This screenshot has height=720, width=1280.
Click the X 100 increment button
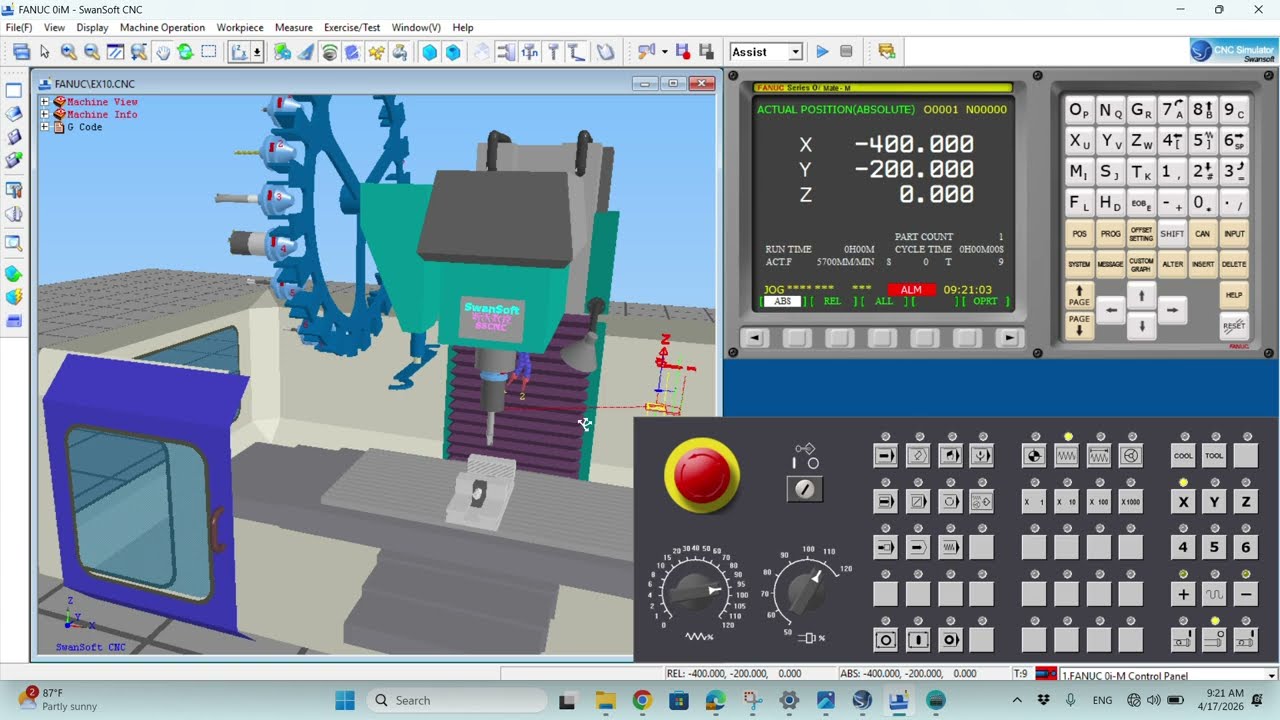1099,501
